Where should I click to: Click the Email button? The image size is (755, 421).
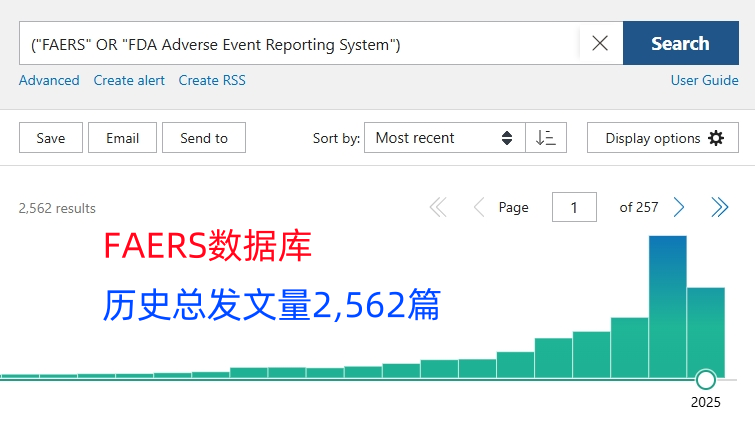tap(122, 138)
